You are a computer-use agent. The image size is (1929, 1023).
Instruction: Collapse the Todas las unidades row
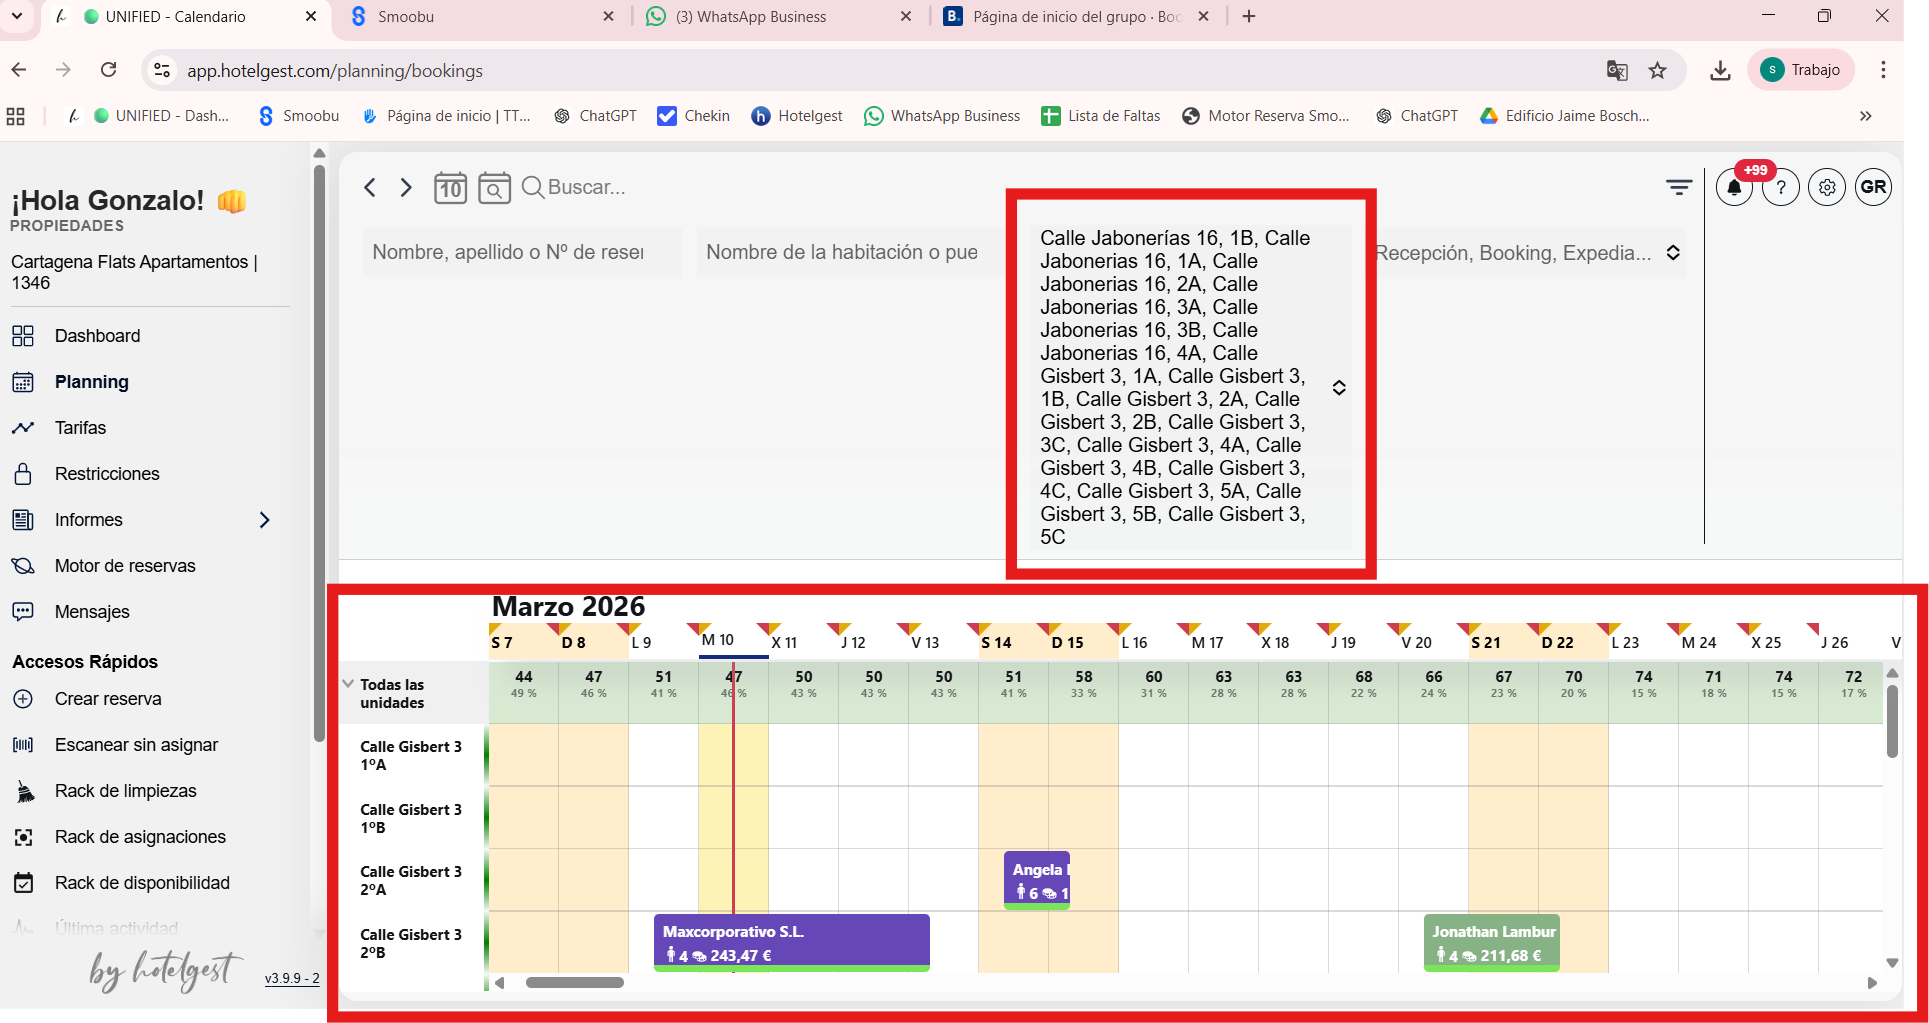348,684
